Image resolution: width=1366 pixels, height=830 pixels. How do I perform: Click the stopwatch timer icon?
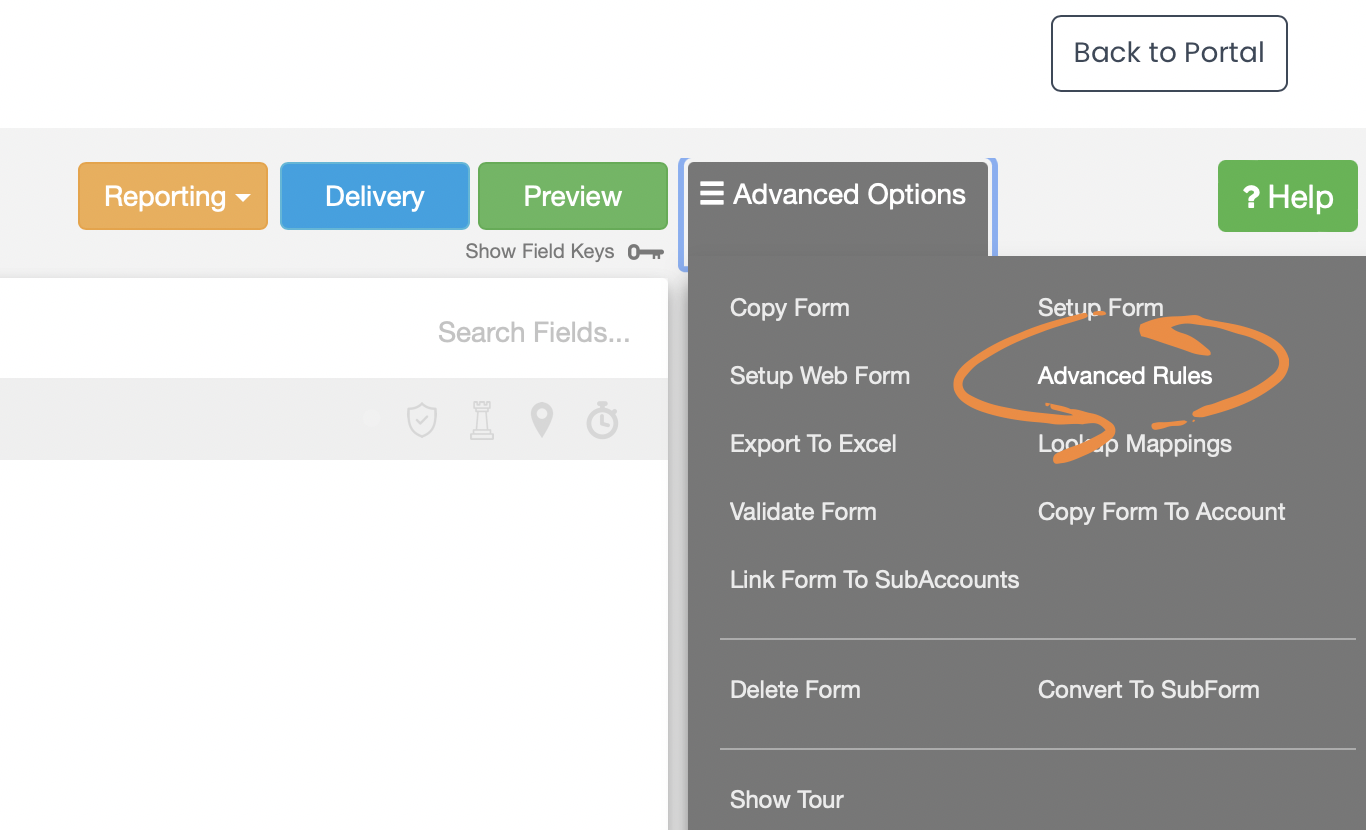pos(601,419)
